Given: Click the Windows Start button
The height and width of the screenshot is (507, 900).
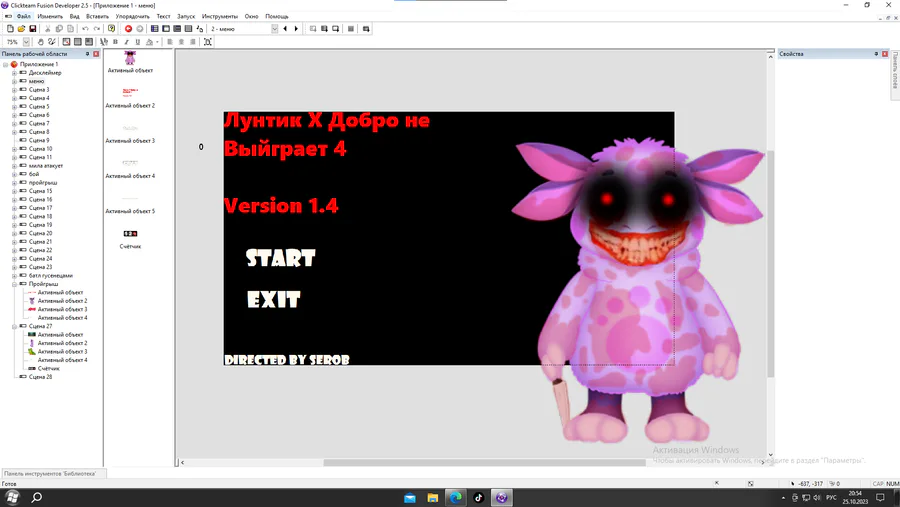Looking at the screenshot, I should (12, 498).
